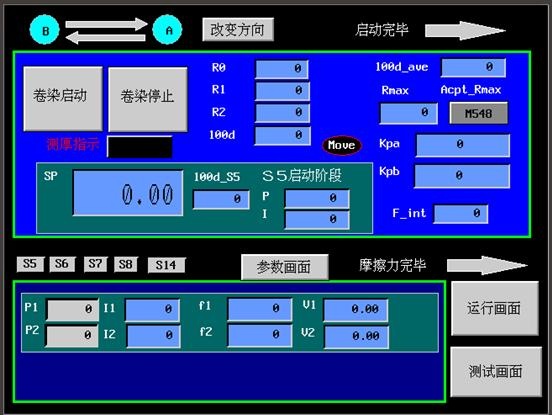This screenshot has width=552, height=415.
Task: Toggle the S5 stage button
Action: (30, 264)
